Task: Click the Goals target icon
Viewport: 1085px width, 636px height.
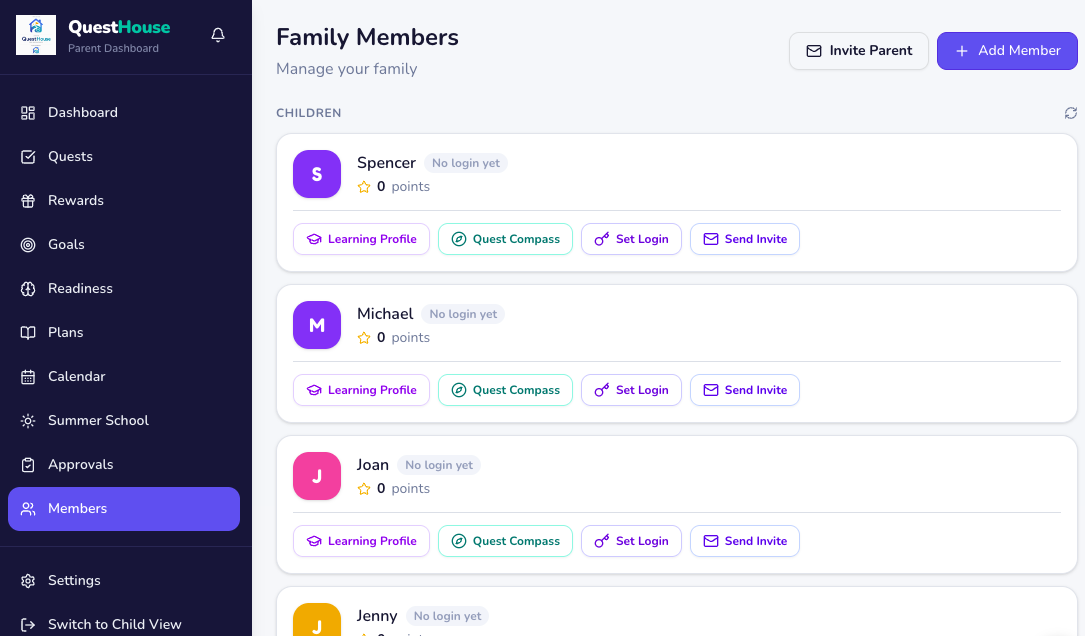Action: 28,244
